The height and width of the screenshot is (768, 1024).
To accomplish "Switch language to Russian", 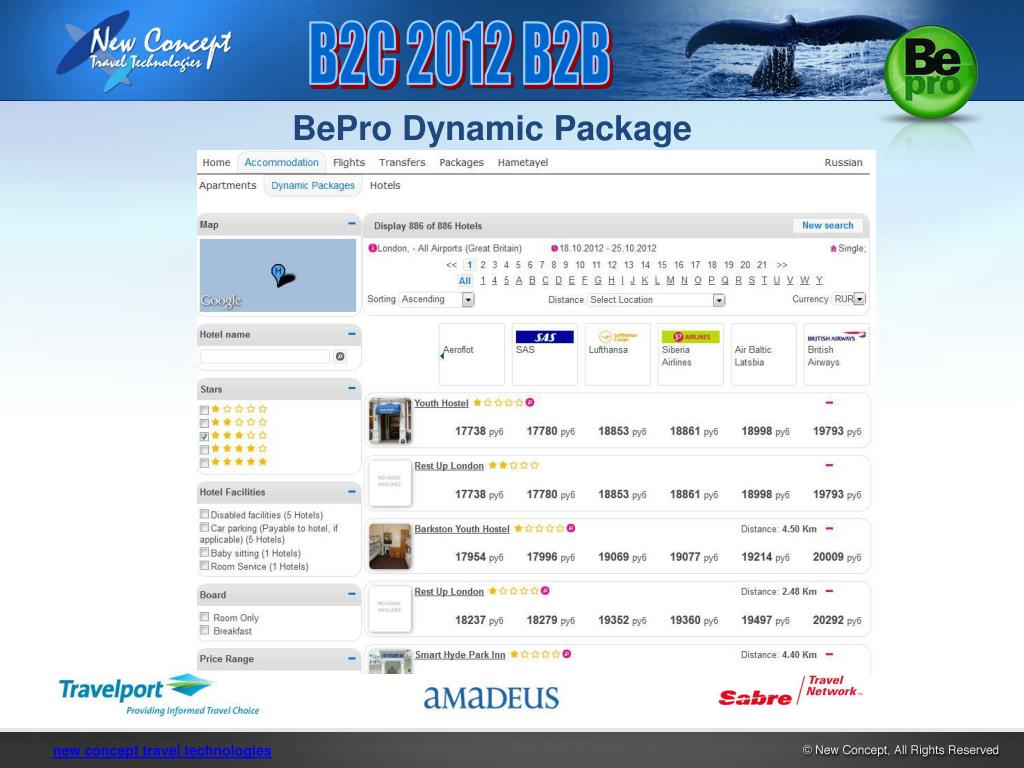I will pyautogui.click(x=843, y=163).
